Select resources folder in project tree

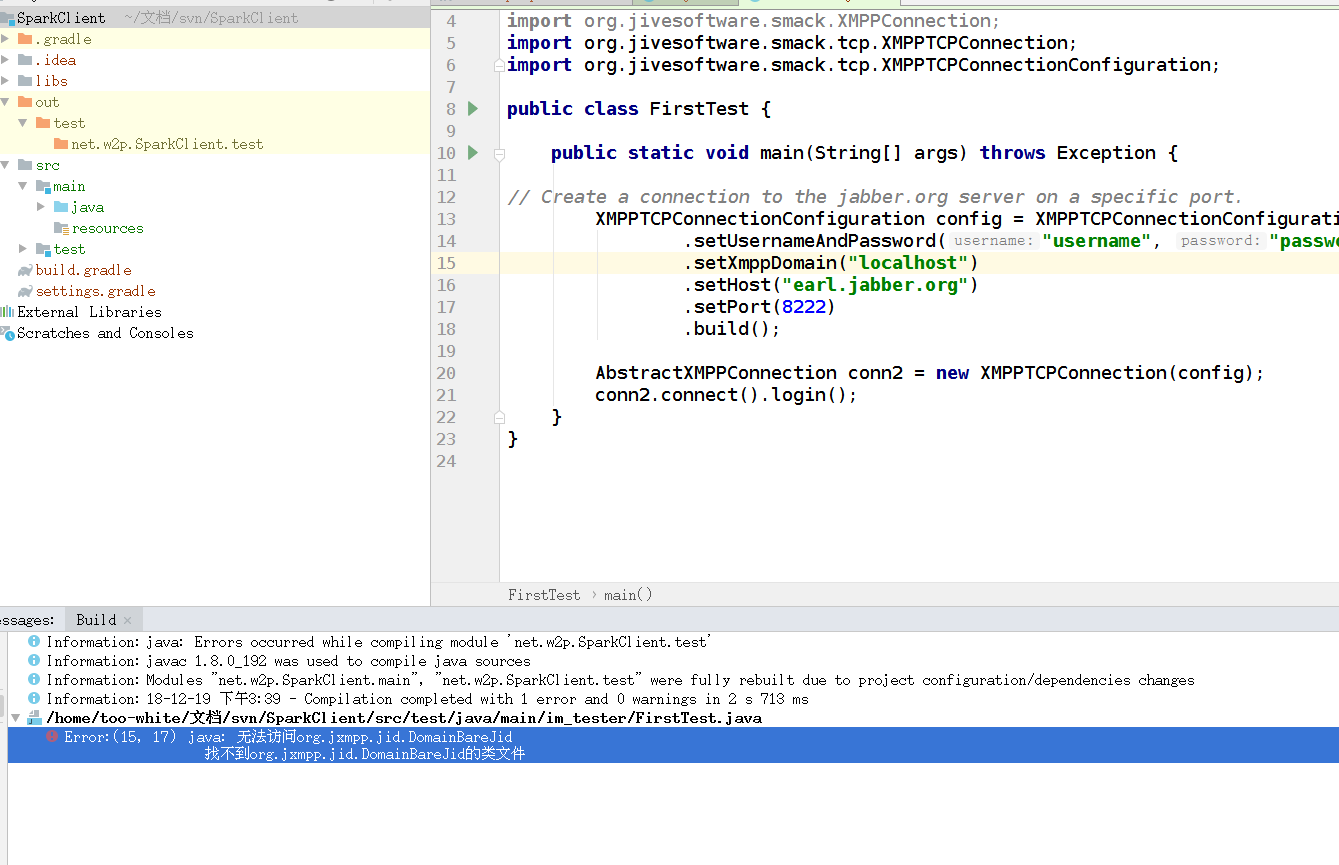coord(107,228)
